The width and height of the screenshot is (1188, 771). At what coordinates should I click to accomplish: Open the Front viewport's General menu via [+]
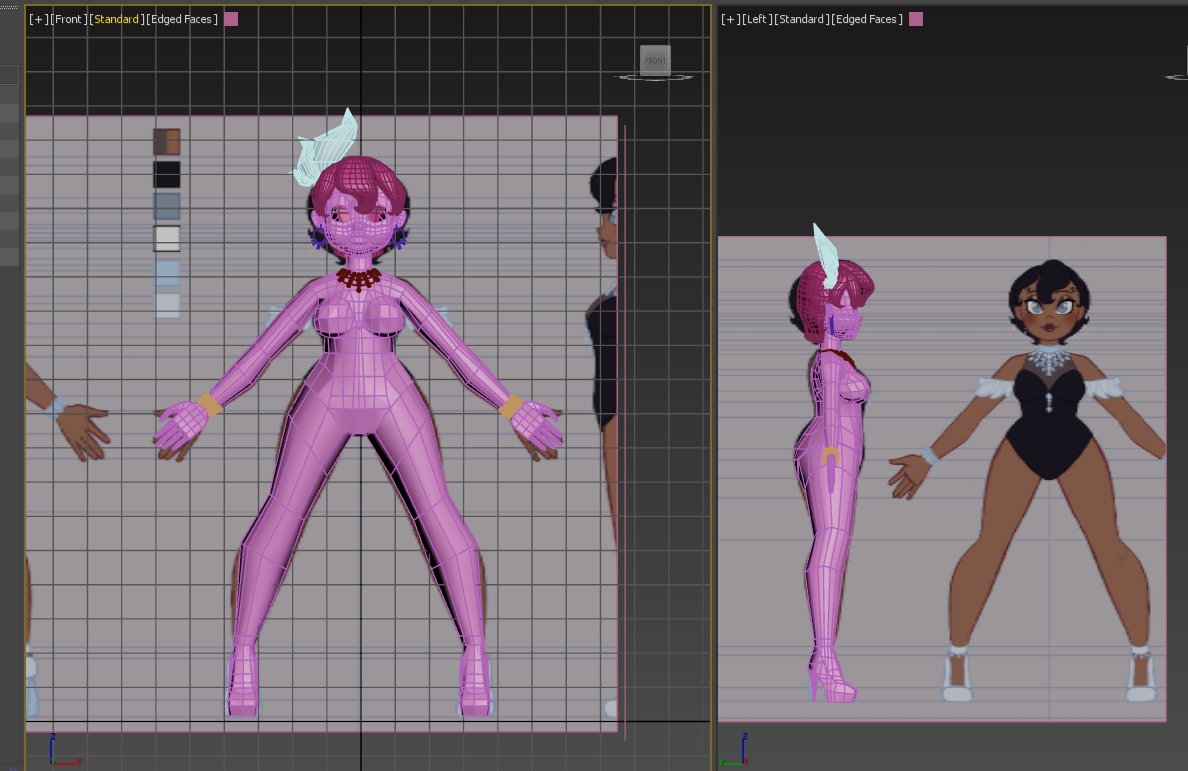pyautogui.click(x=36, y=18)
